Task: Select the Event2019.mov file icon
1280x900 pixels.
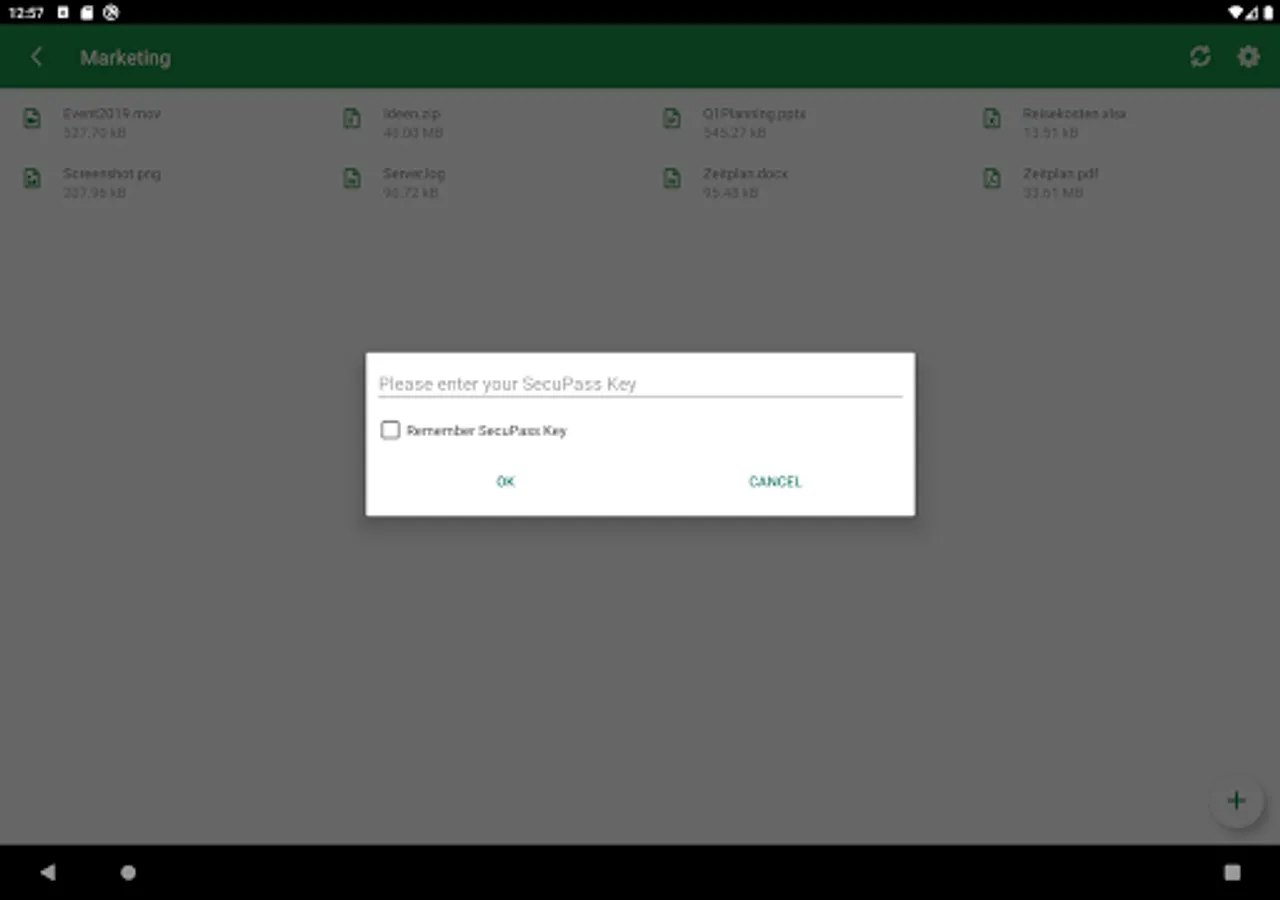Action: click(32, 119)
